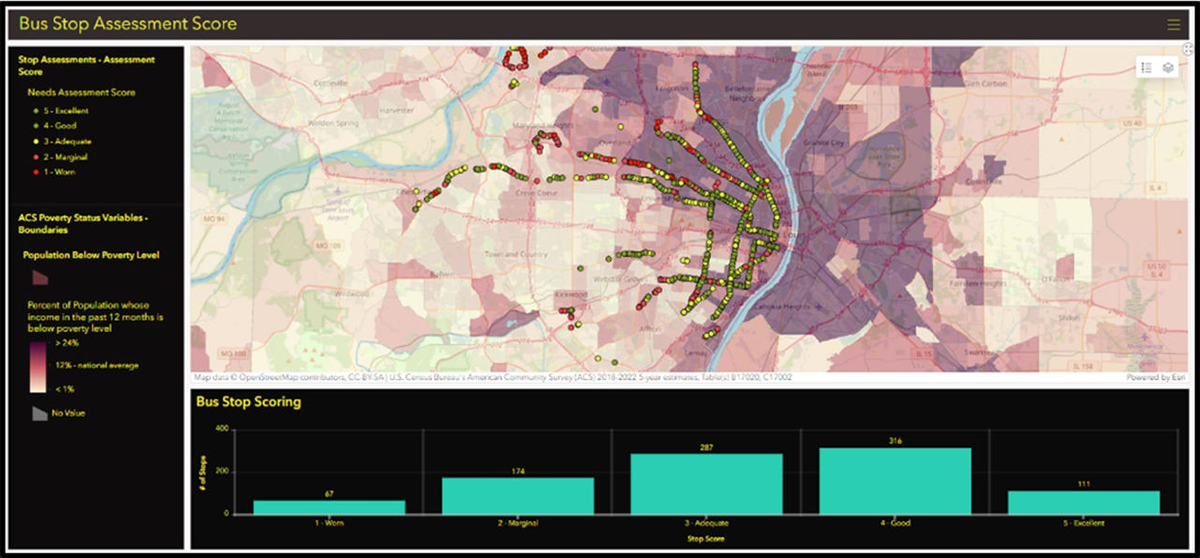
Task: Click the 'Bus Stop Assessment Score' dashboard title
Action: point(128,24)
